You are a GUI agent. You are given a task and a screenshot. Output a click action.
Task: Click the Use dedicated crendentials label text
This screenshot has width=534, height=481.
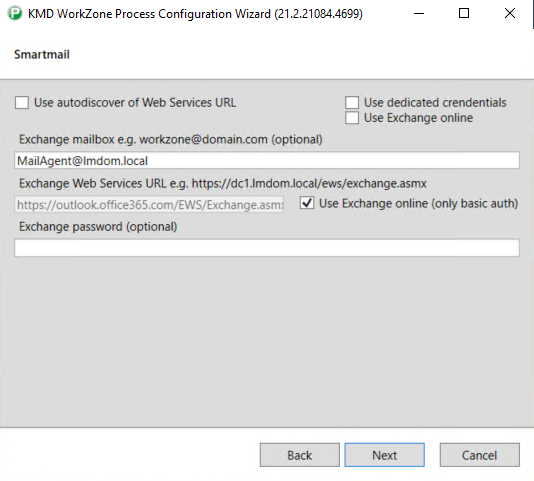click(x=435, y=102)
